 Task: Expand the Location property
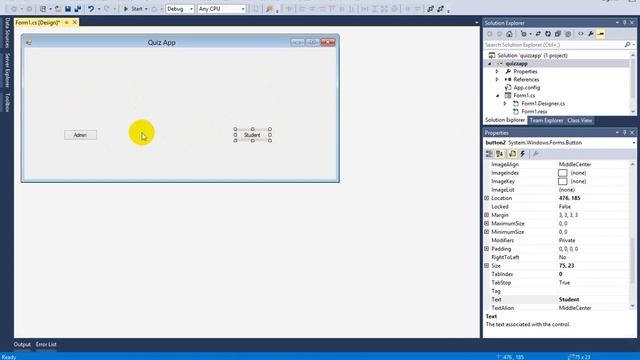click(487, 198)
